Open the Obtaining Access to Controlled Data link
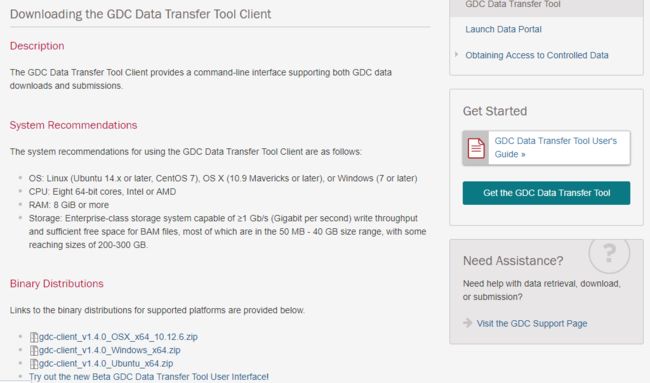Screen dimensions: 650x383 click(536, 55)
